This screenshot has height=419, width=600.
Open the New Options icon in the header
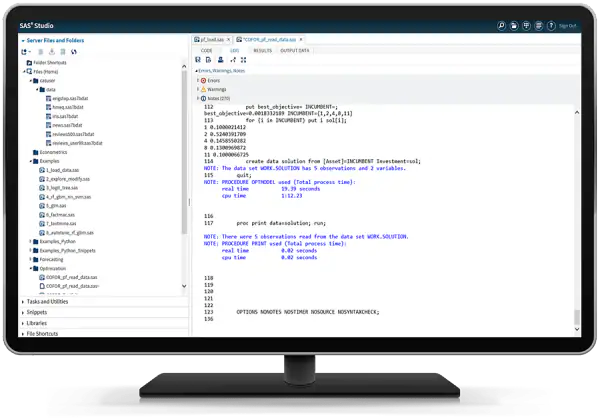(x=527, y=26)
